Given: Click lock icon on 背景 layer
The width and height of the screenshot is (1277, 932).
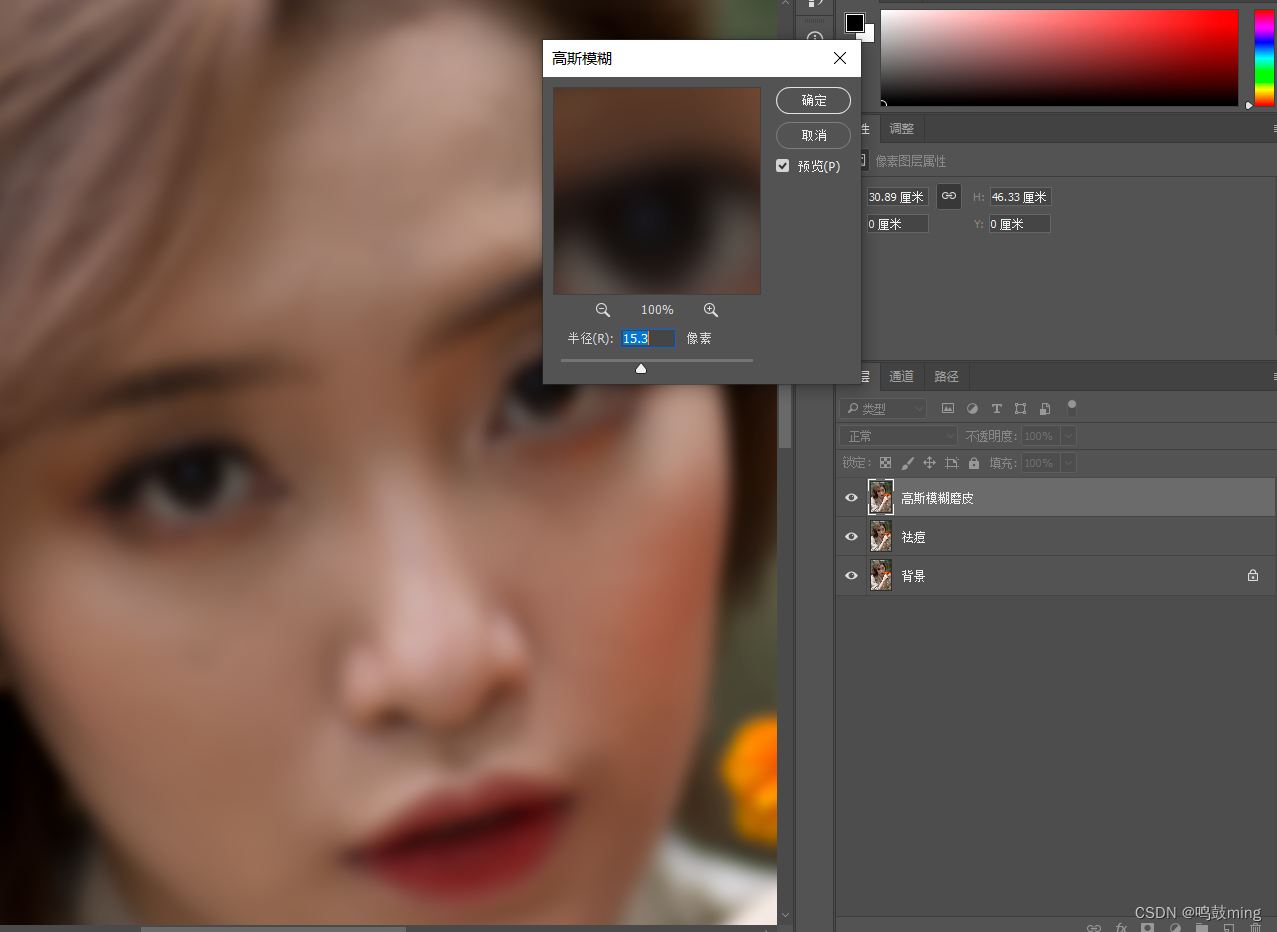Looking at the screenshot, I should coord(1253,576).
